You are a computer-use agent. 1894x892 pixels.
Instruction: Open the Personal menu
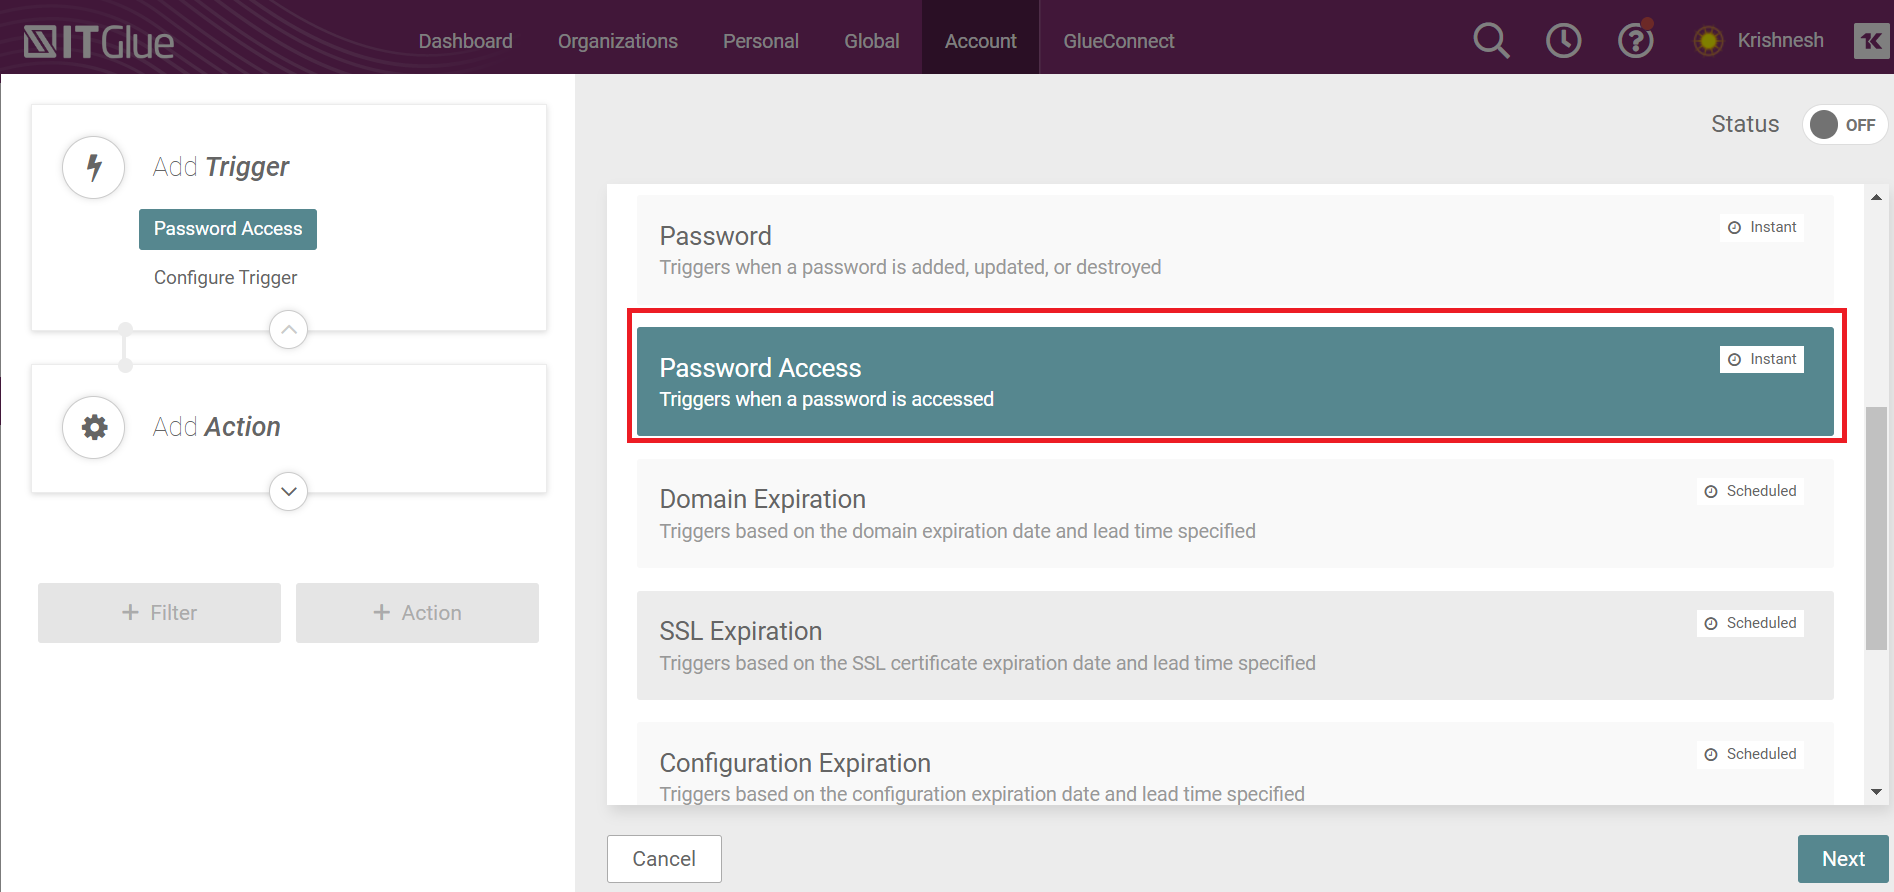point(761,41)
